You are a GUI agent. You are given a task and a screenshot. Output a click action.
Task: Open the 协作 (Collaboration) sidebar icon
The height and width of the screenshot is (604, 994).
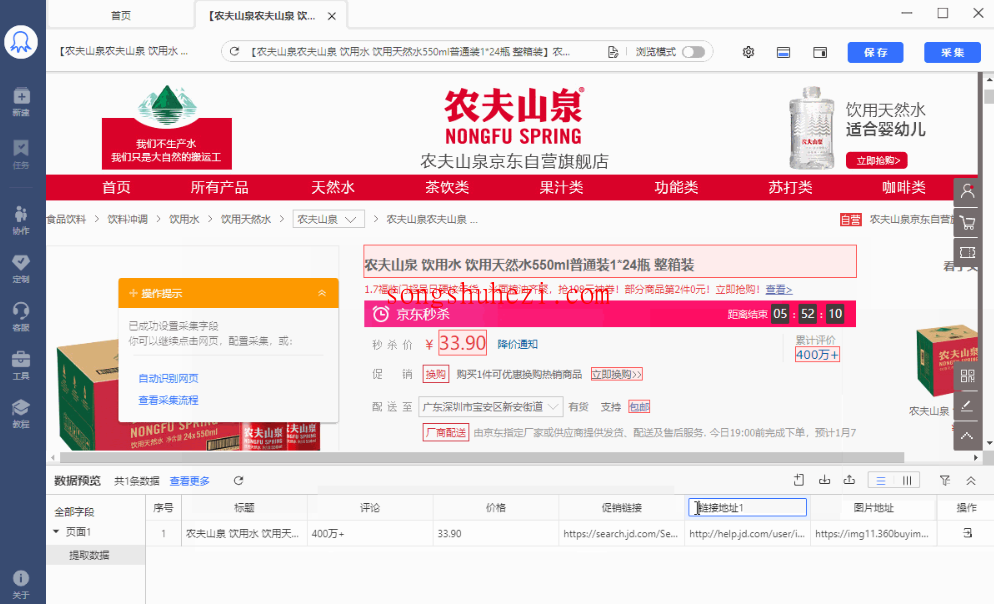(x=21, y=220)
